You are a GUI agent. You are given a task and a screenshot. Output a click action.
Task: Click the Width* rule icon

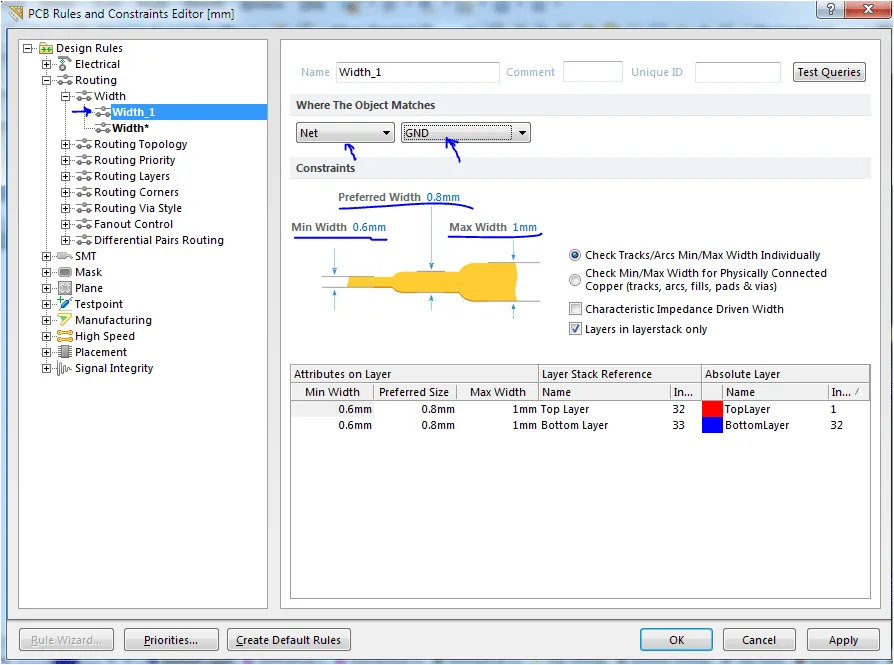(x=103, y=128)
